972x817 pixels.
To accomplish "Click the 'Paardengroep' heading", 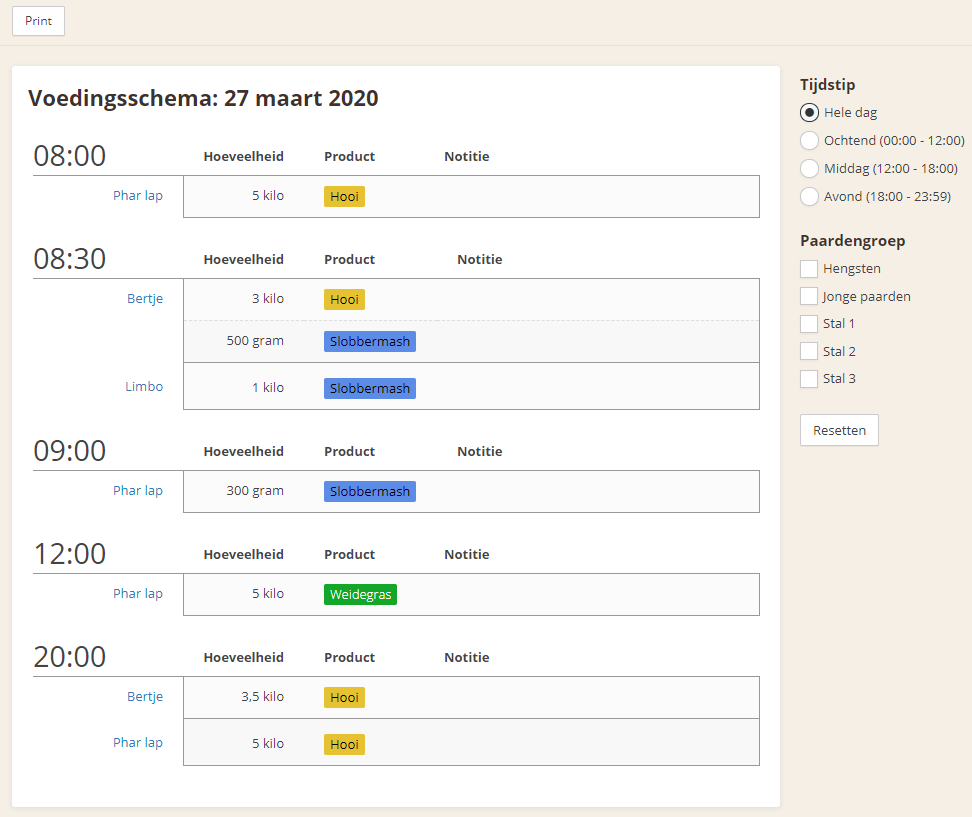I will [x=852, y=241].
